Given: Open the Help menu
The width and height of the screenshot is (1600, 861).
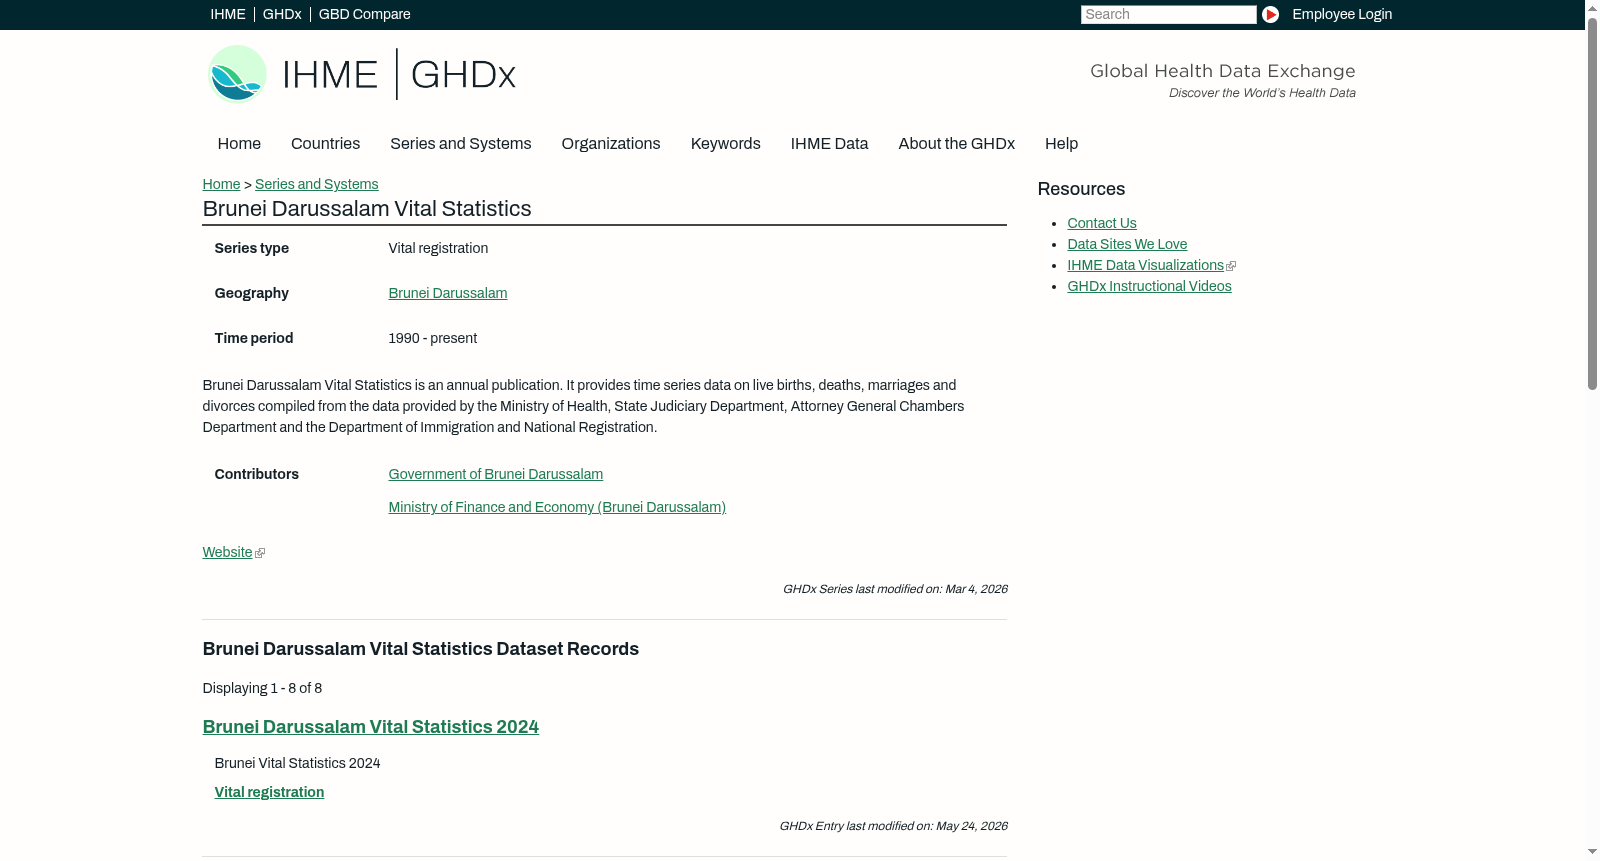Looking at the screenshot, I should pyautogui.click(x=1061, y=144).
